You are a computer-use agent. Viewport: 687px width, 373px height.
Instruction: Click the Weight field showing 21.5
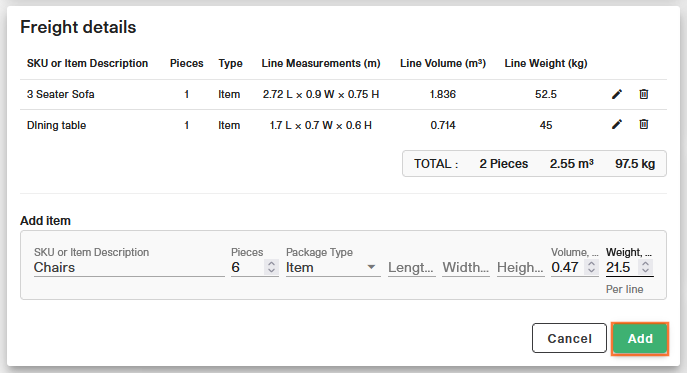[x=621, y=267]
